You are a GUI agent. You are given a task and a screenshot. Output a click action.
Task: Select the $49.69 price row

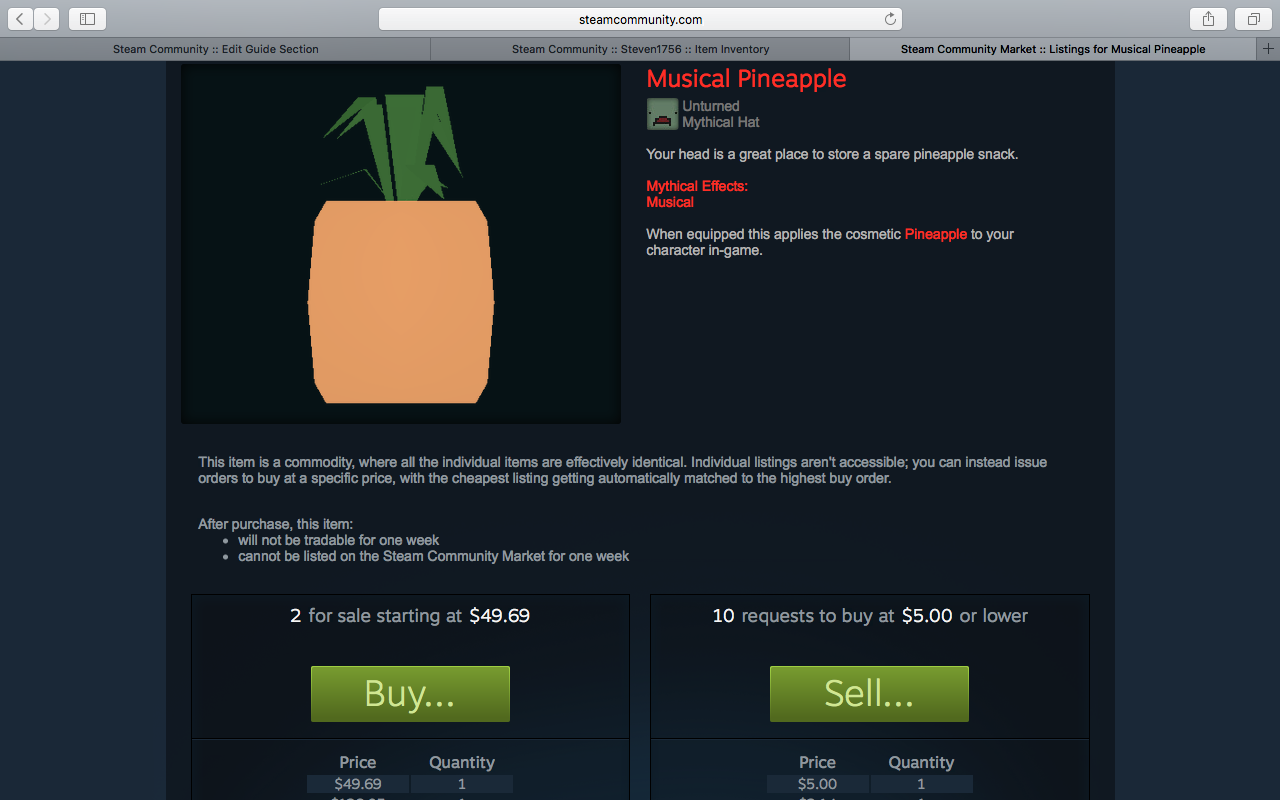pos(410,784)
